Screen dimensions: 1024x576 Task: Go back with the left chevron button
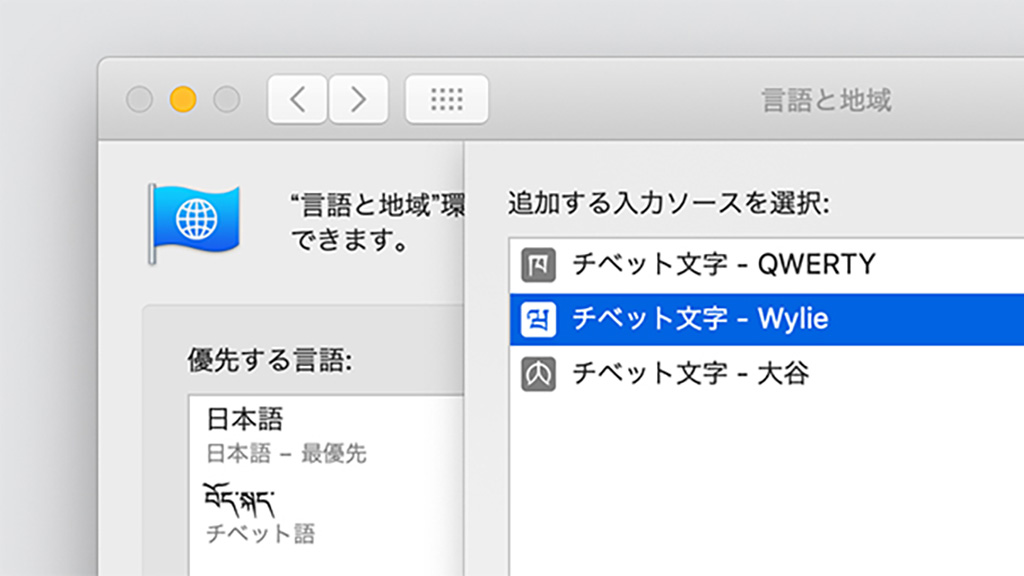click(x=297, y=99)
